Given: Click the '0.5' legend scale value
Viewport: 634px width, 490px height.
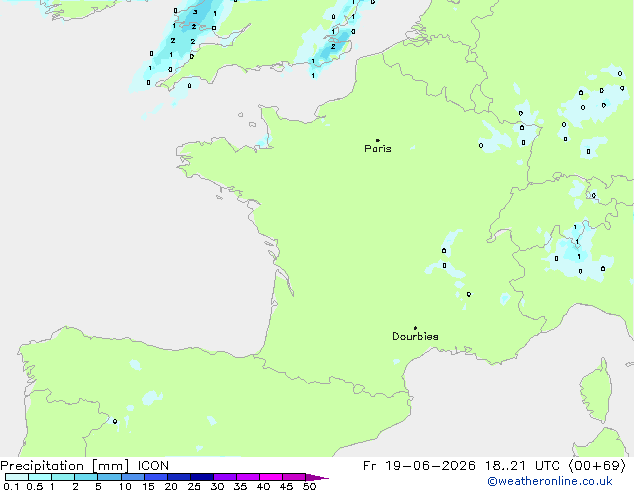Looking at the screenshot, I should click(x=34, y=486).
